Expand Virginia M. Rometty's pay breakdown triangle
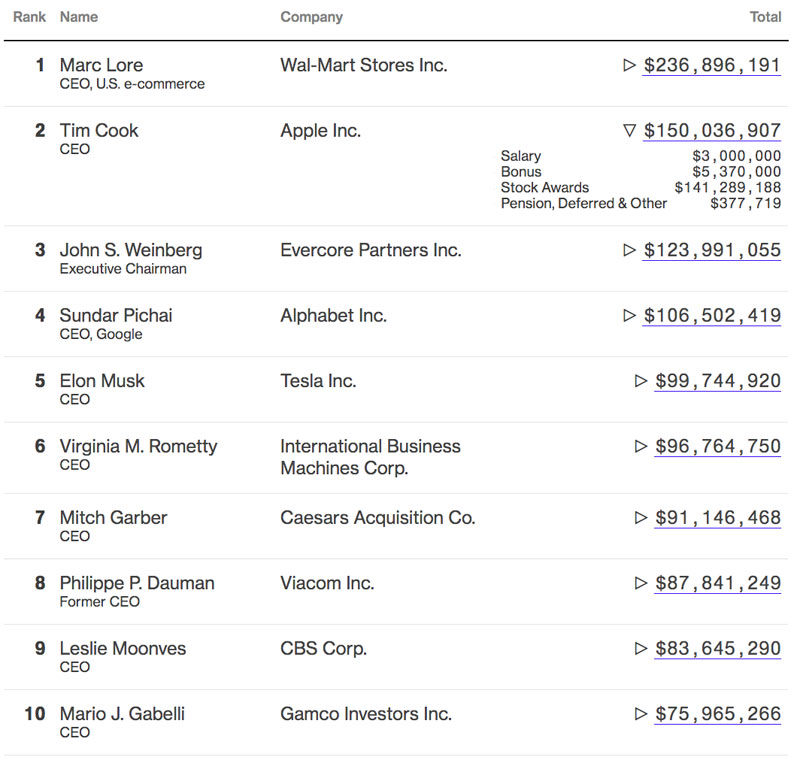This screenshot has height=763, width=800. [x=641, y=446]
